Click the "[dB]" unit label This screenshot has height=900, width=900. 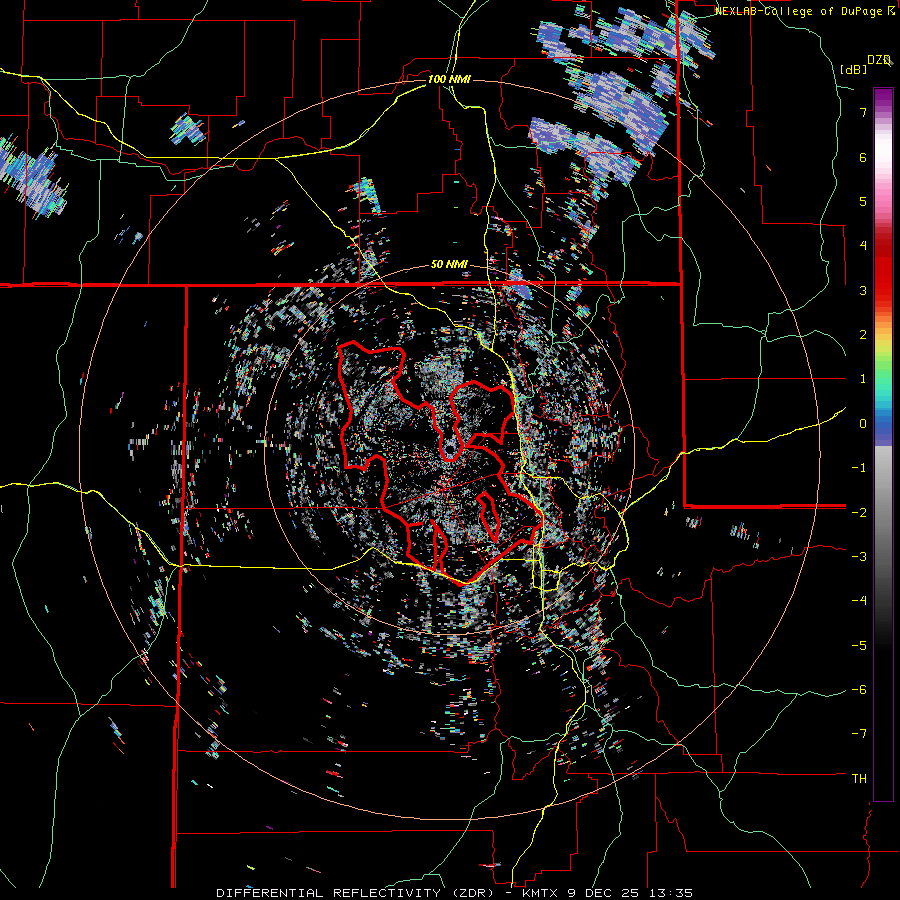point(854,69)
